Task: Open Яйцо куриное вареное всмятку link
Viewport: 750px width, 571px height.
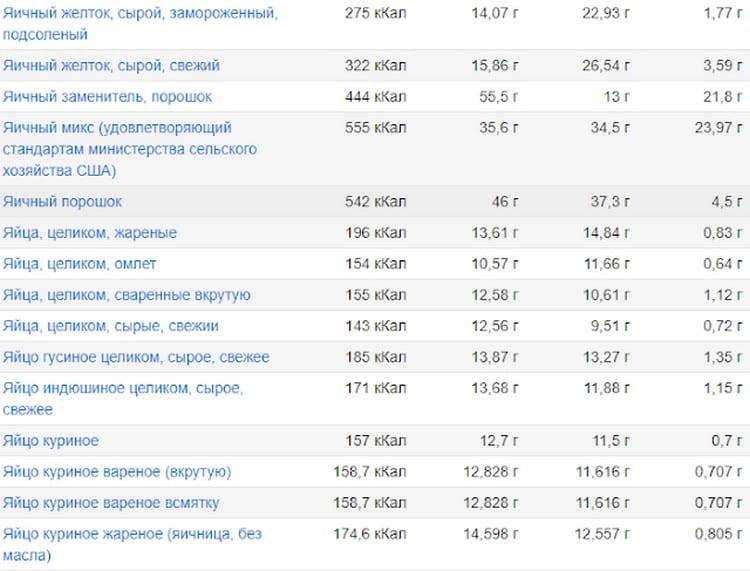Action: pos(111,503)
